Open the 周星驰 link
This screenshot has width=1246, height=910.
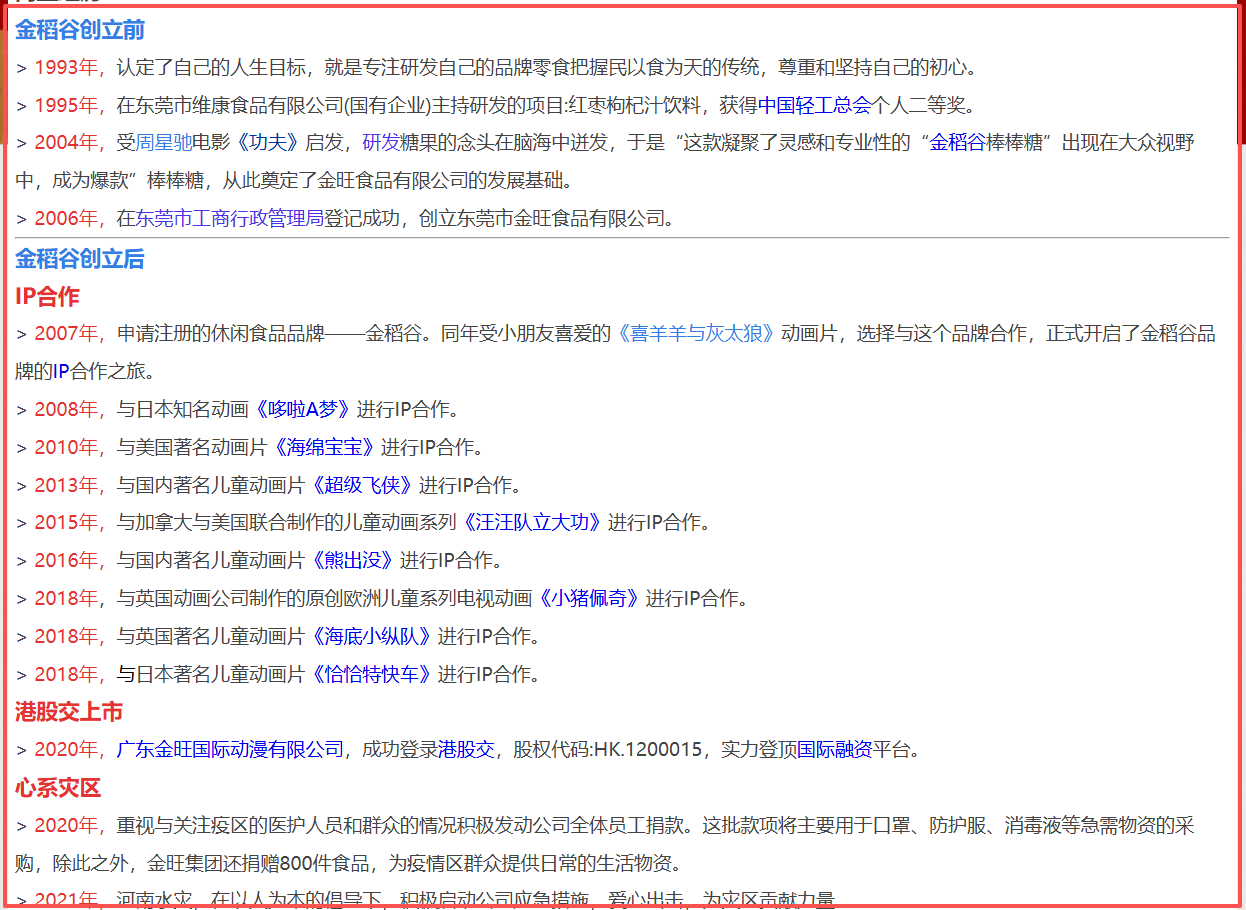pos(164,143)
